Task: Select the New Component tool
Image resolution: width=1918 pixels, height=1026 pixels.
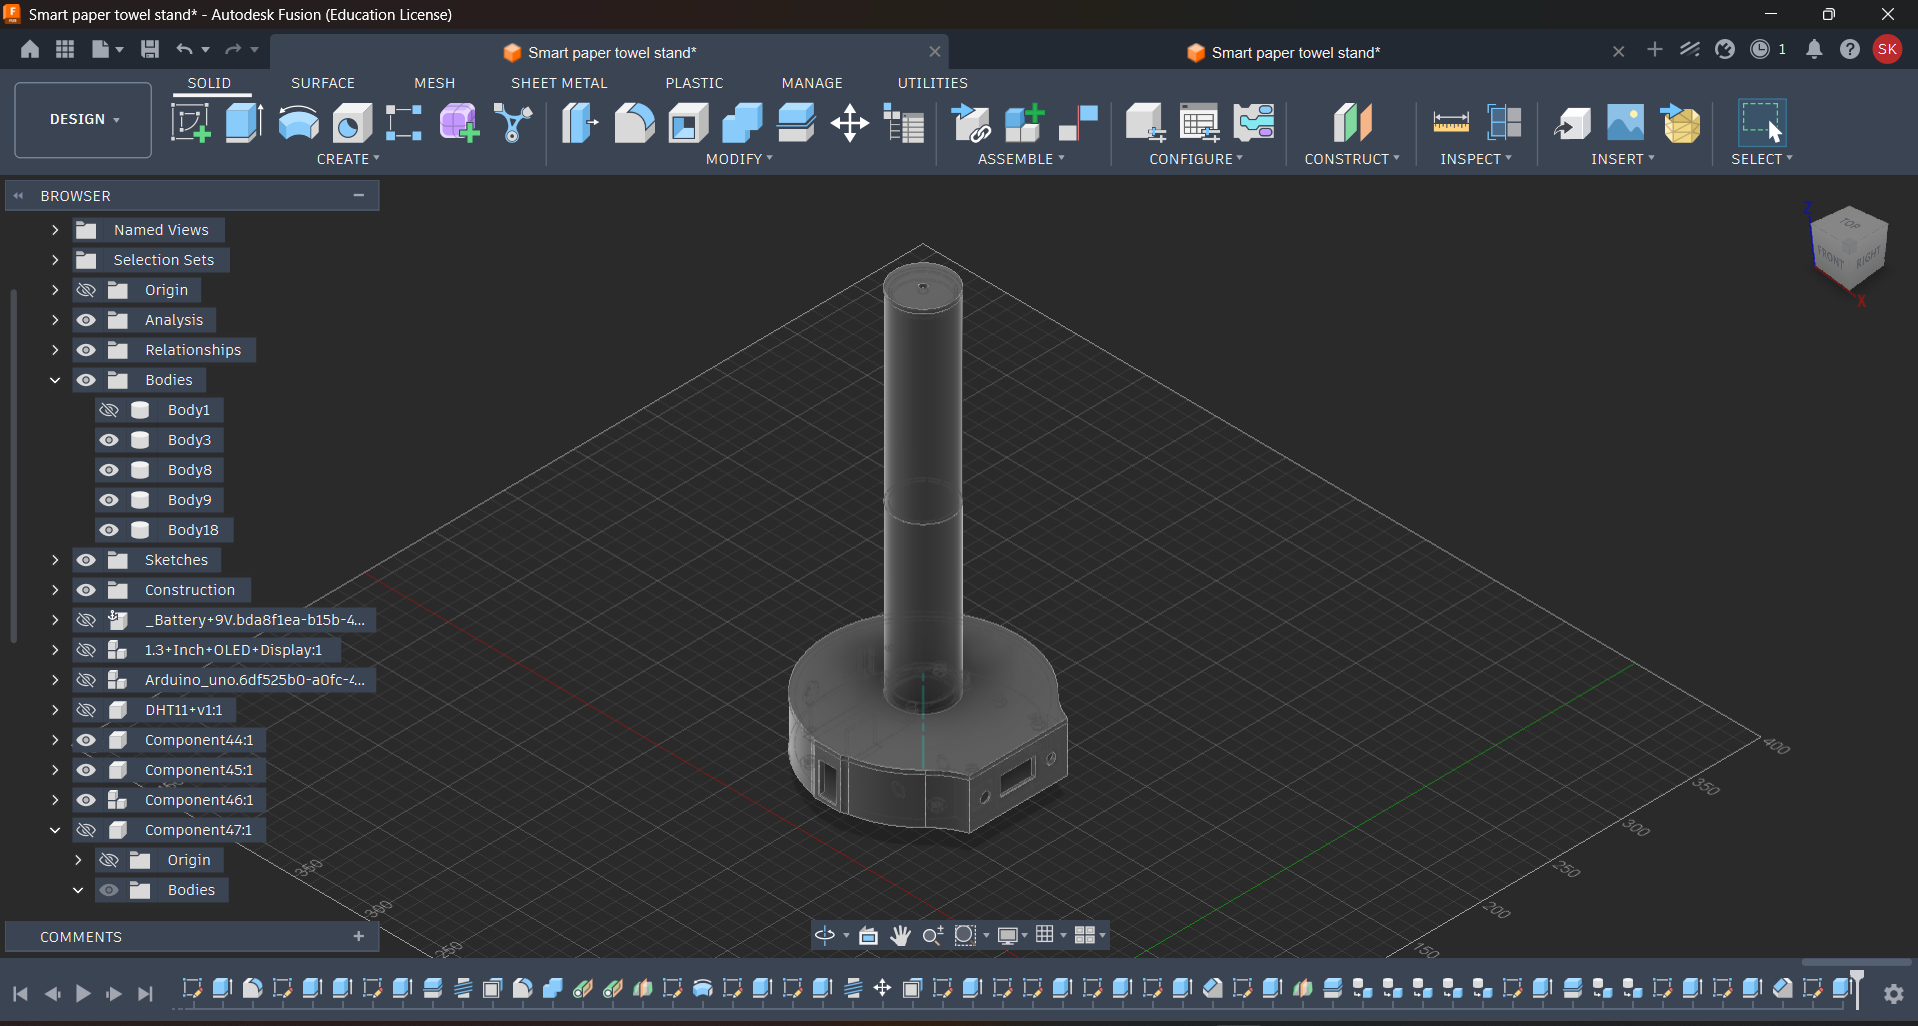Action: tap(1025, 123)
